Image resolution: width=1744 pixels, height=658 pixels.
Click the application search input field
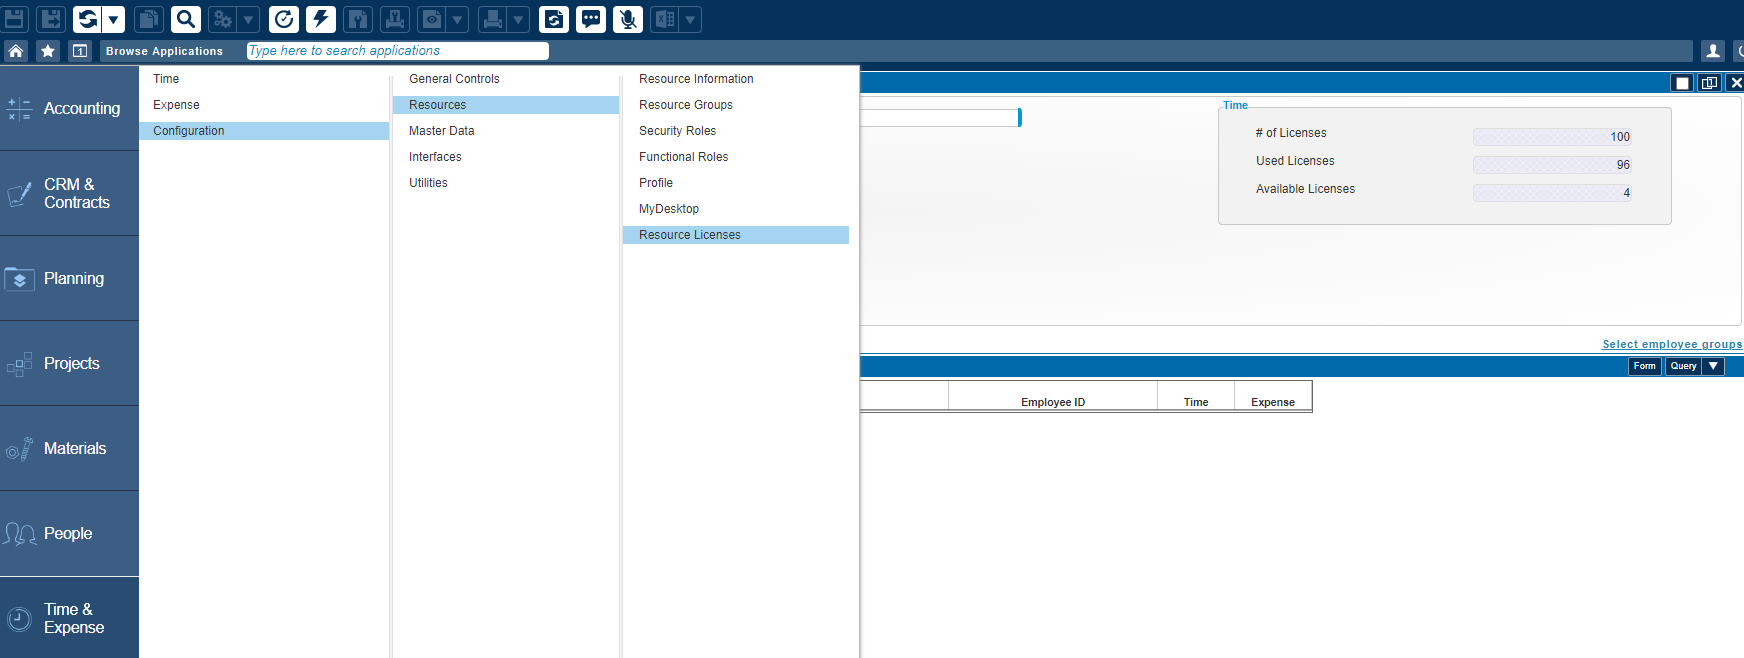(x=397, y=51)
